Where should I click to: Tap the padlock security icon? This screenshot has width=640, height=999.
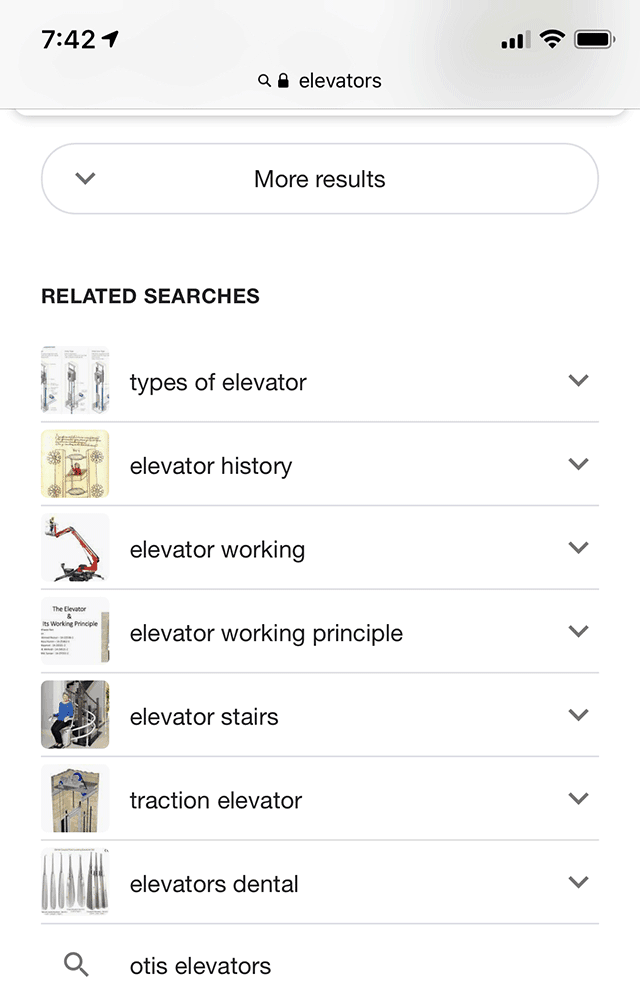pos(283,81)
